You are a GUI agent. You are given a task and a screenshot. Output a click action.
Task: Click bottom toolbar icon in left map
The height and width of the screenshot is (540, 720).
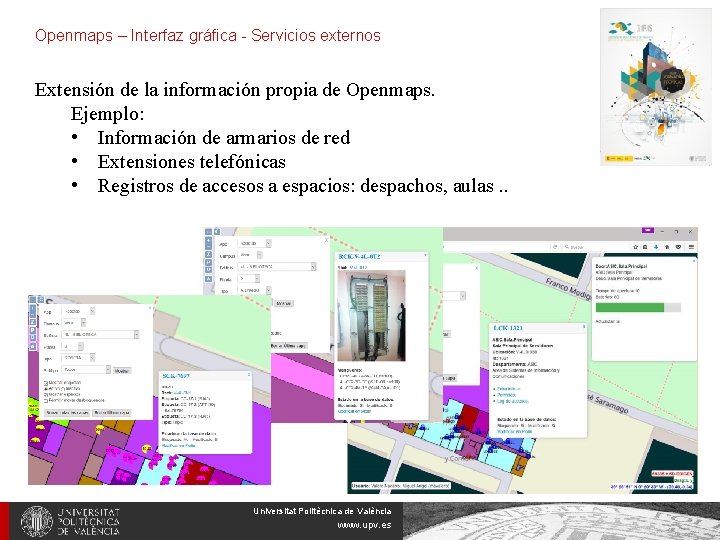point(33,346)
